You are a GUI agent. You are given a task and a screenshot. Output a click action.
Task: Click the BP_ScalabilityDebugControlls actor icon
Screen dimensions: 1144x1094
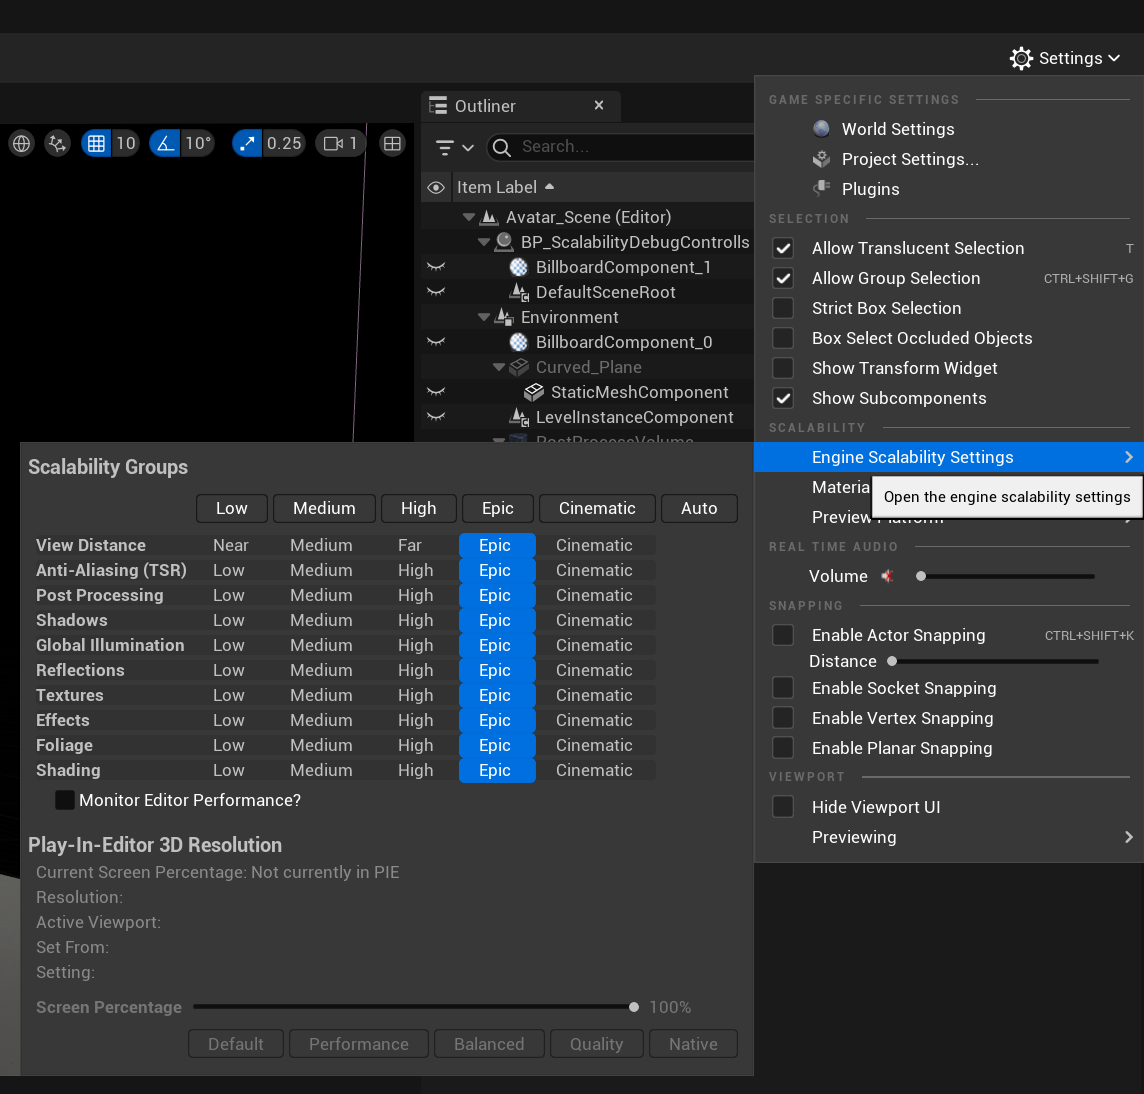[504, 242]
